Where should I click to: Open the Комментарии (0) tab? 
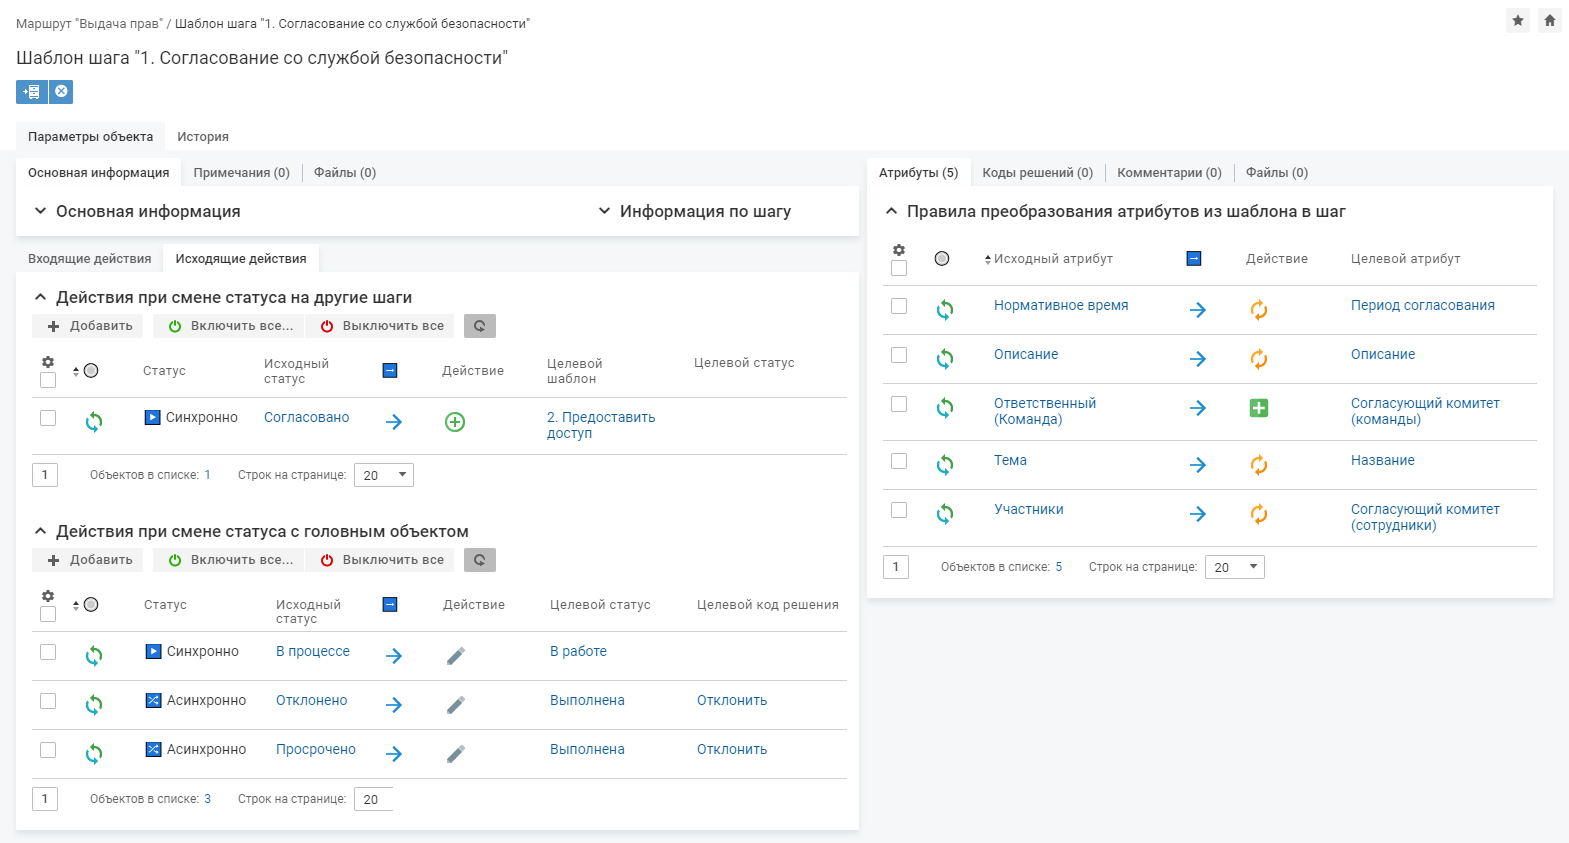coord(1170,173)
